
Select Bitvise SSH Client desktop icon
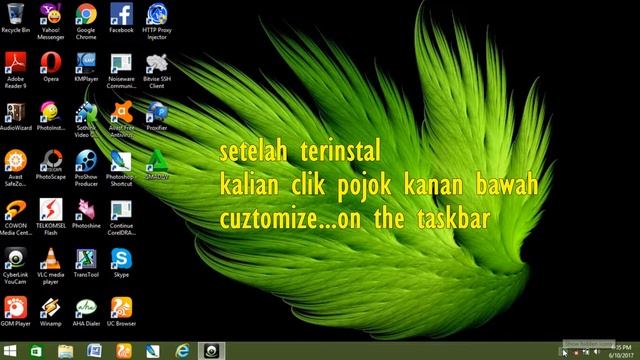coord(157,71)
